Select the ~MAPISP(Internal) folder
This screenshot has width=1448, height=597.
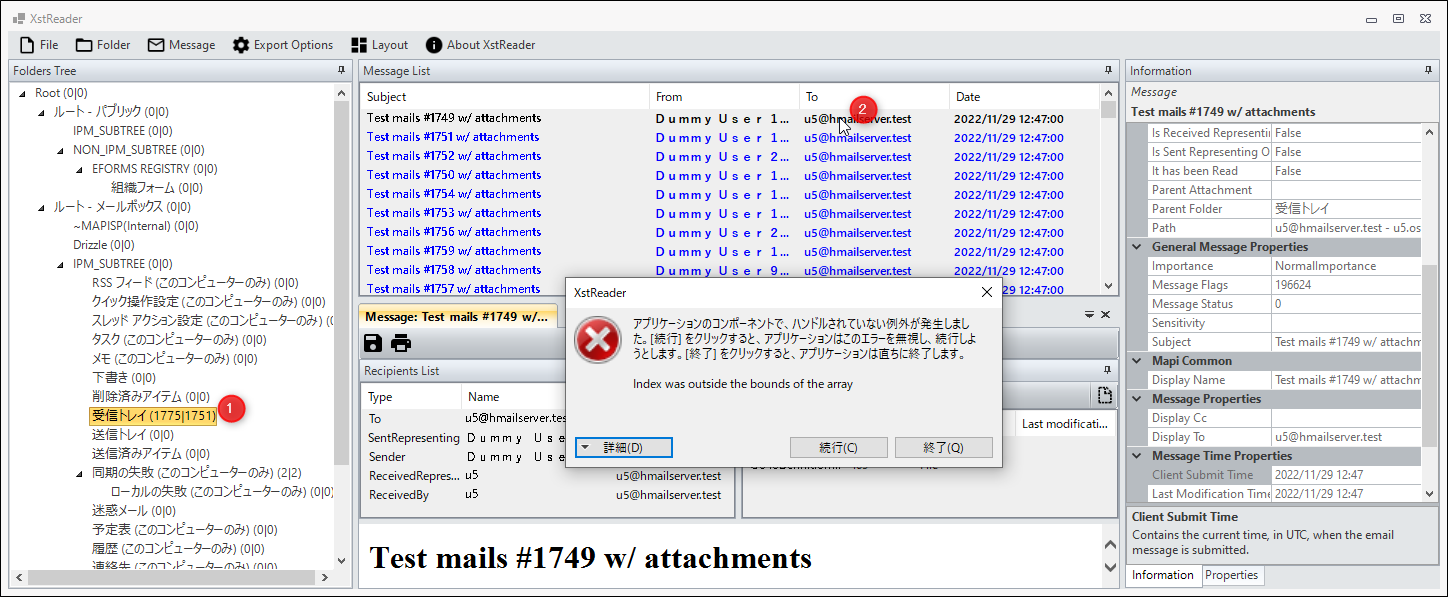point(135,226)
